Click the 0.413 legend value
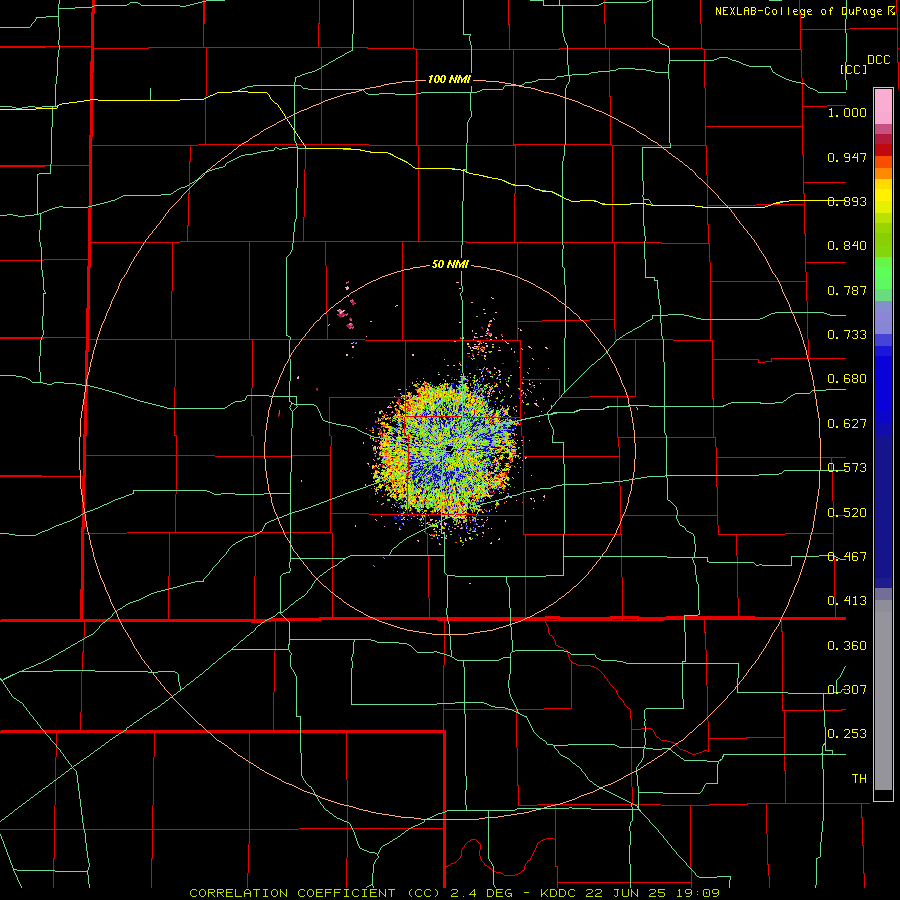 pyautogui.click(x=847, y=601)
